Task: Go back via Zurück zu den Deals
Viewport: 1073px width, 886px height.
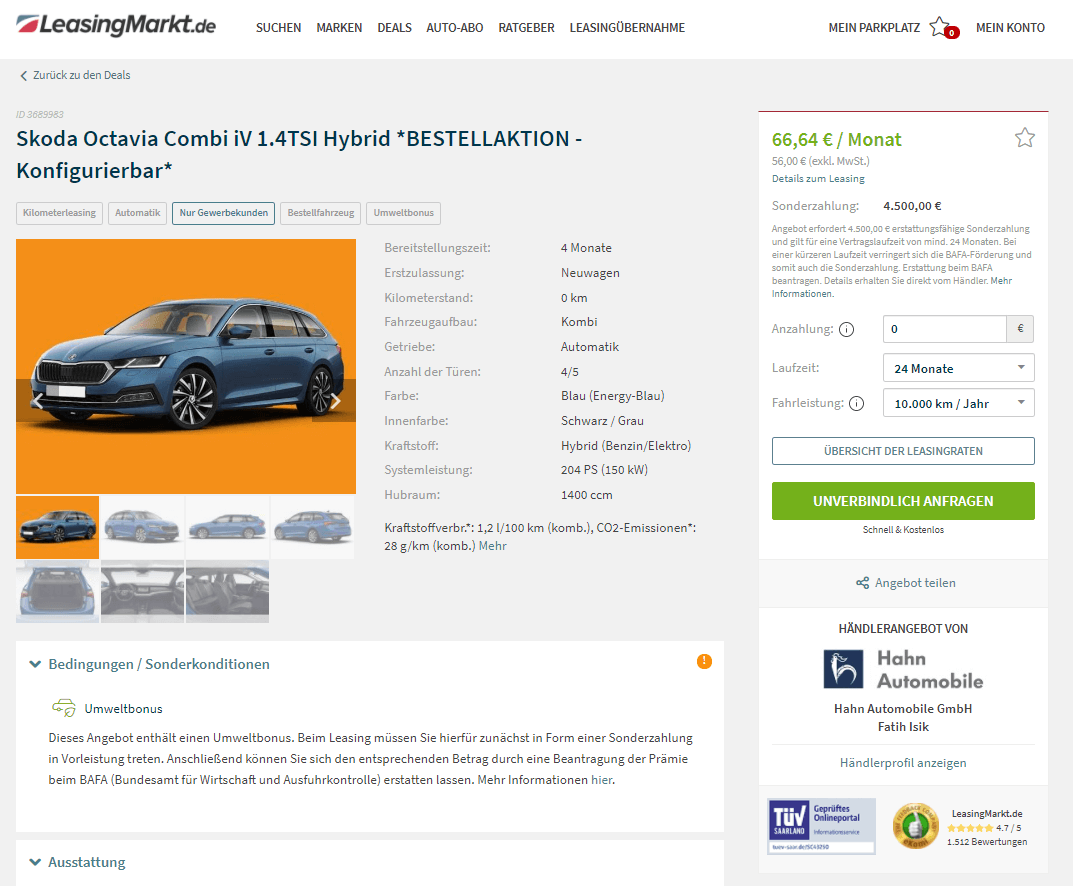Action: point(81,75)
